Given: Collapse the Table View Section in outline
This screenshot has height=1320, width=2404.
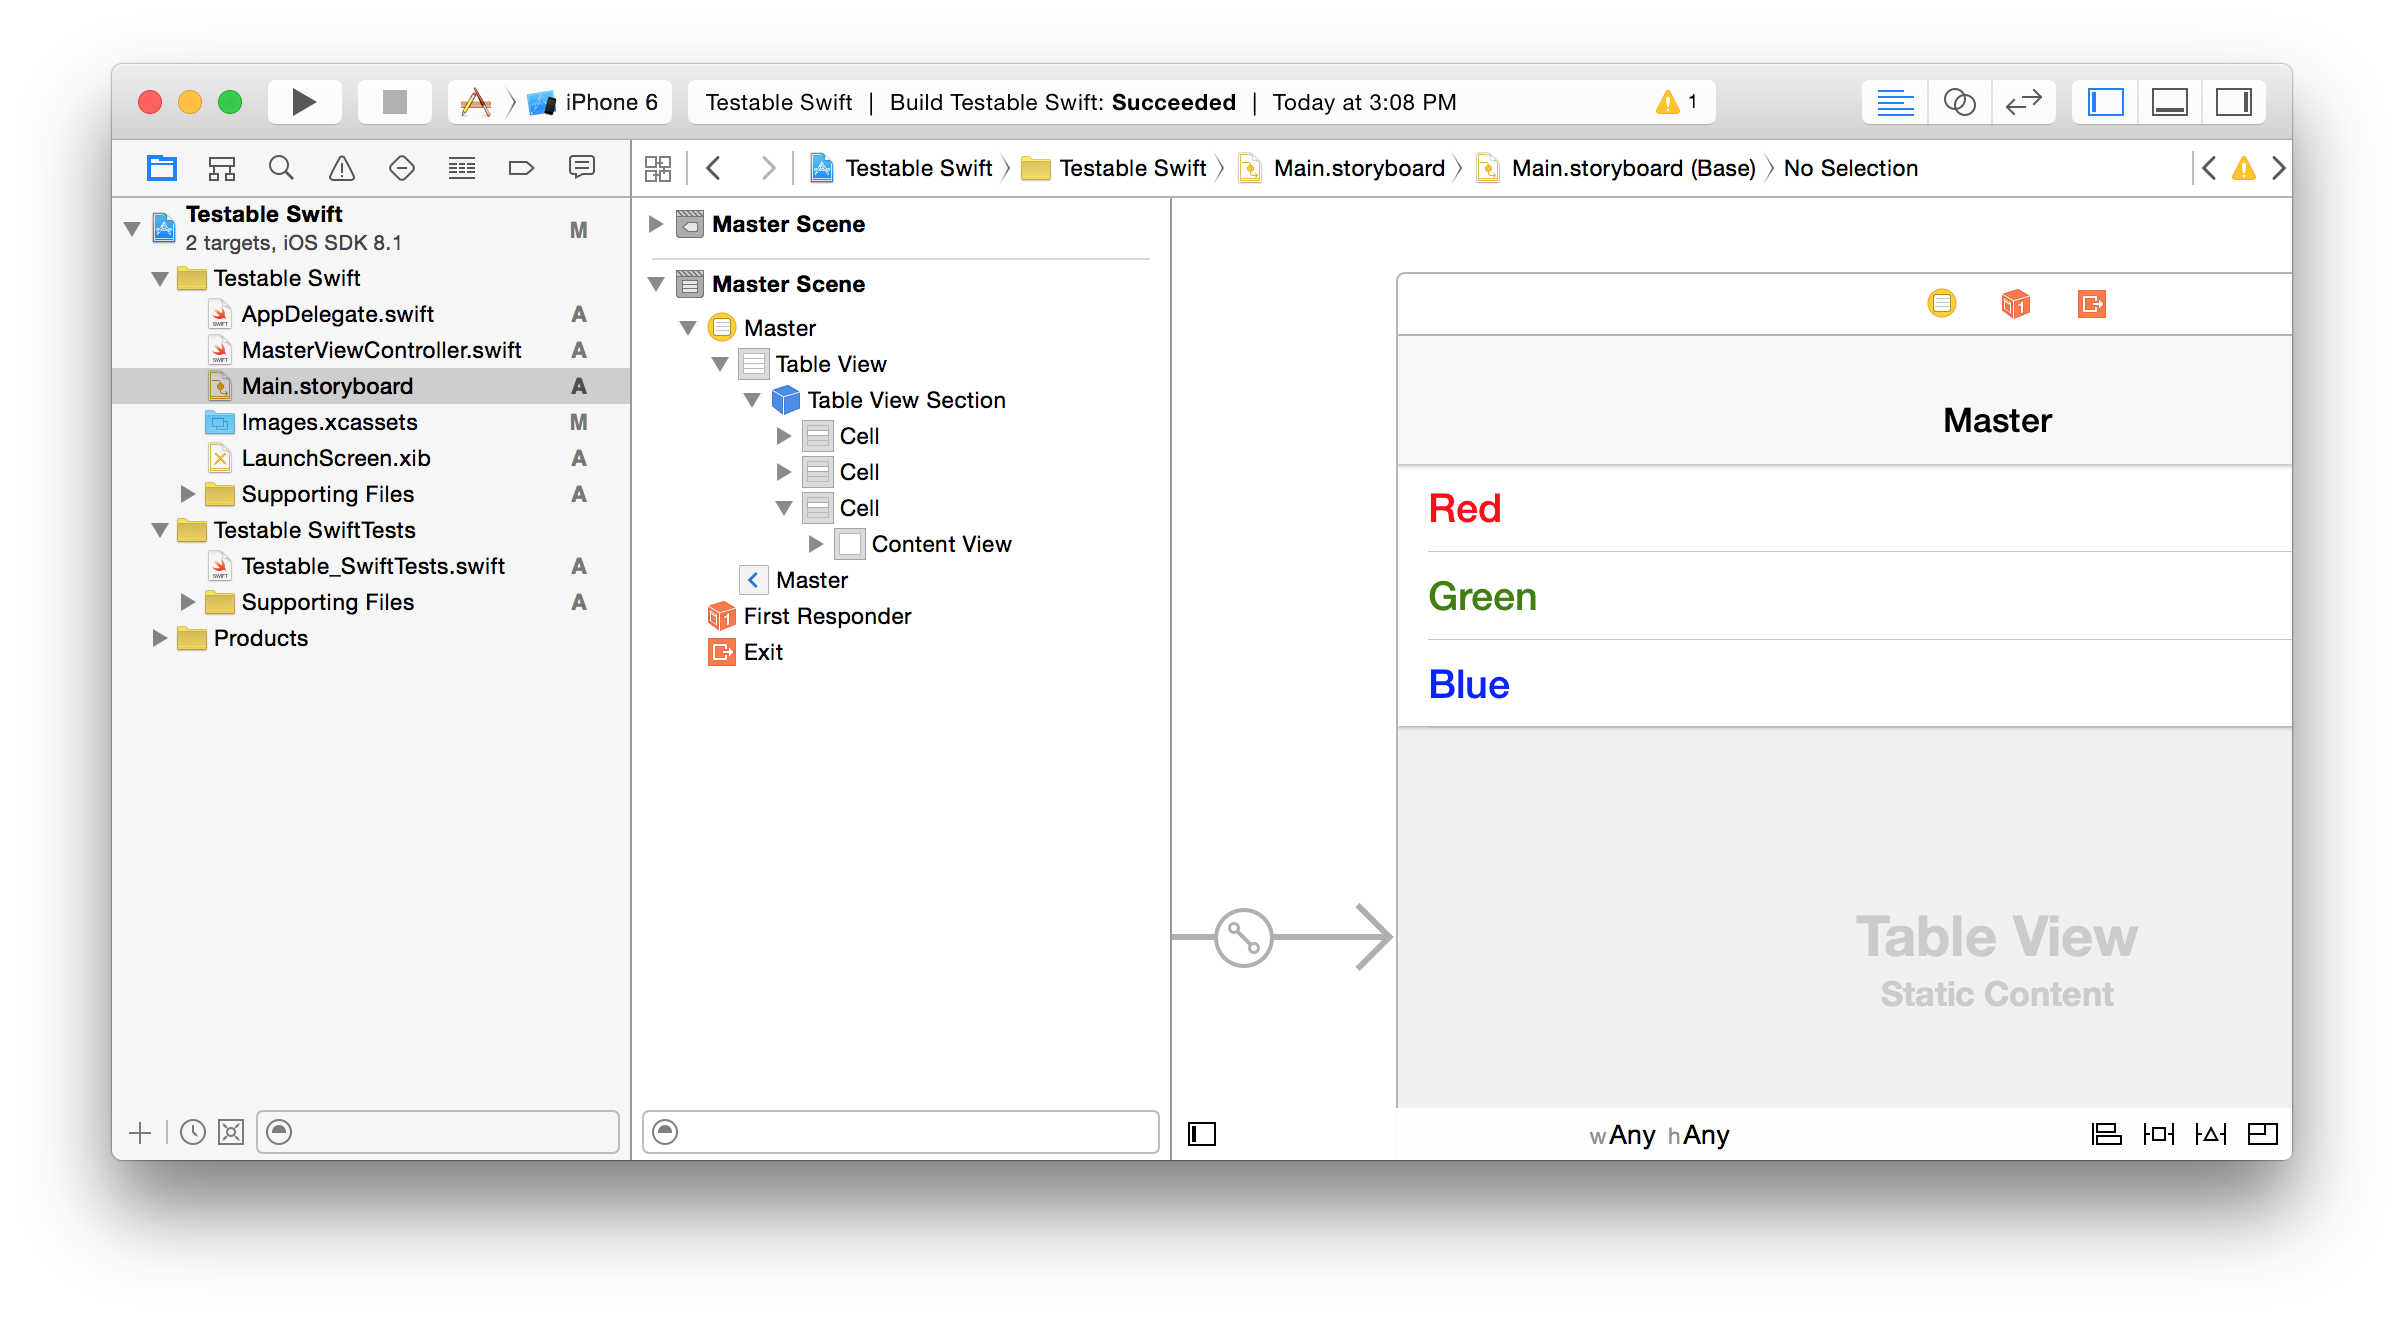Looking at the screenshot, I should click(x=753, y=399).
